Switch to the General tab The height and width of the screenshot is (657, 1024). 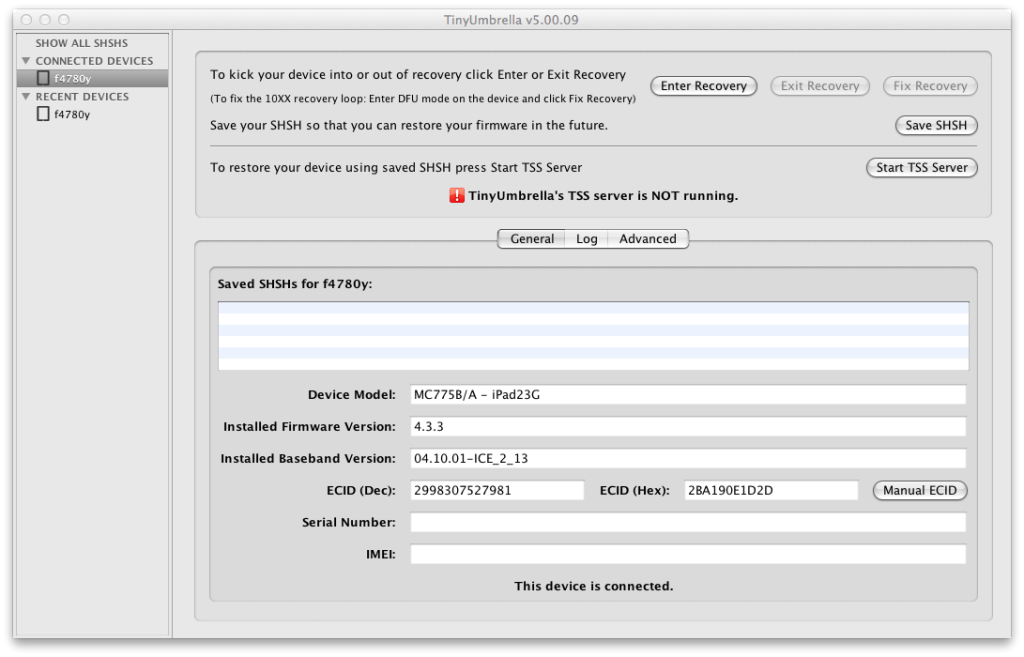(532, 239)
